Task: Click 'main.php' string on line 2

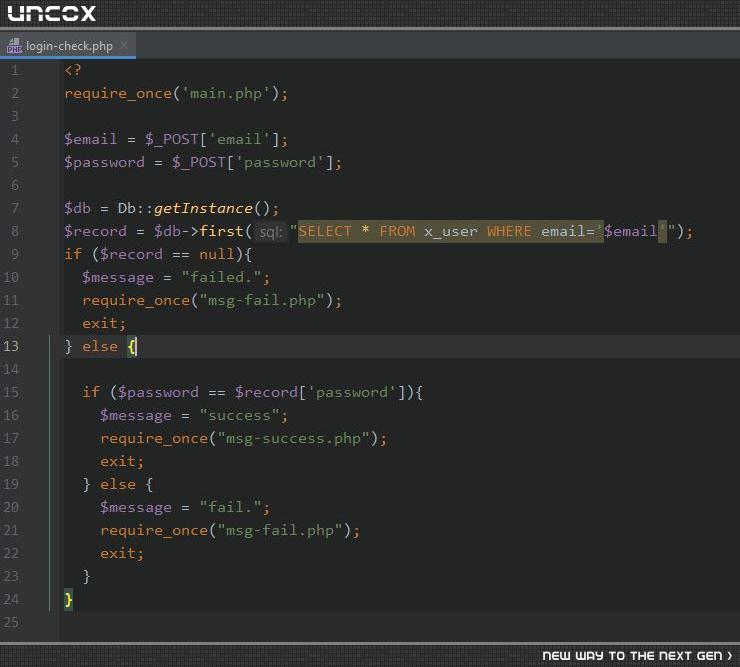Action: click(226, 93)
